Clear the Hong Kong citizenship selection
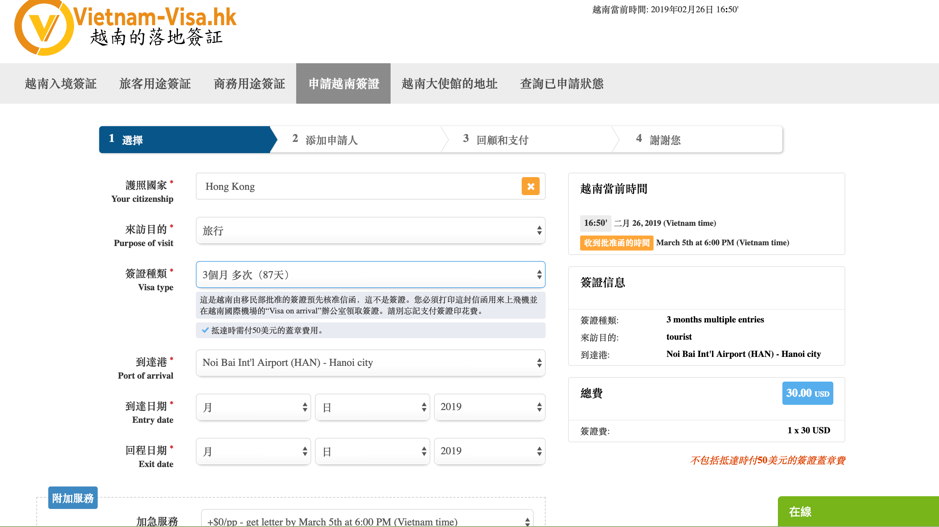Image resolution: width=939 pixels, height=527 pixels. [x=530, y=186]
